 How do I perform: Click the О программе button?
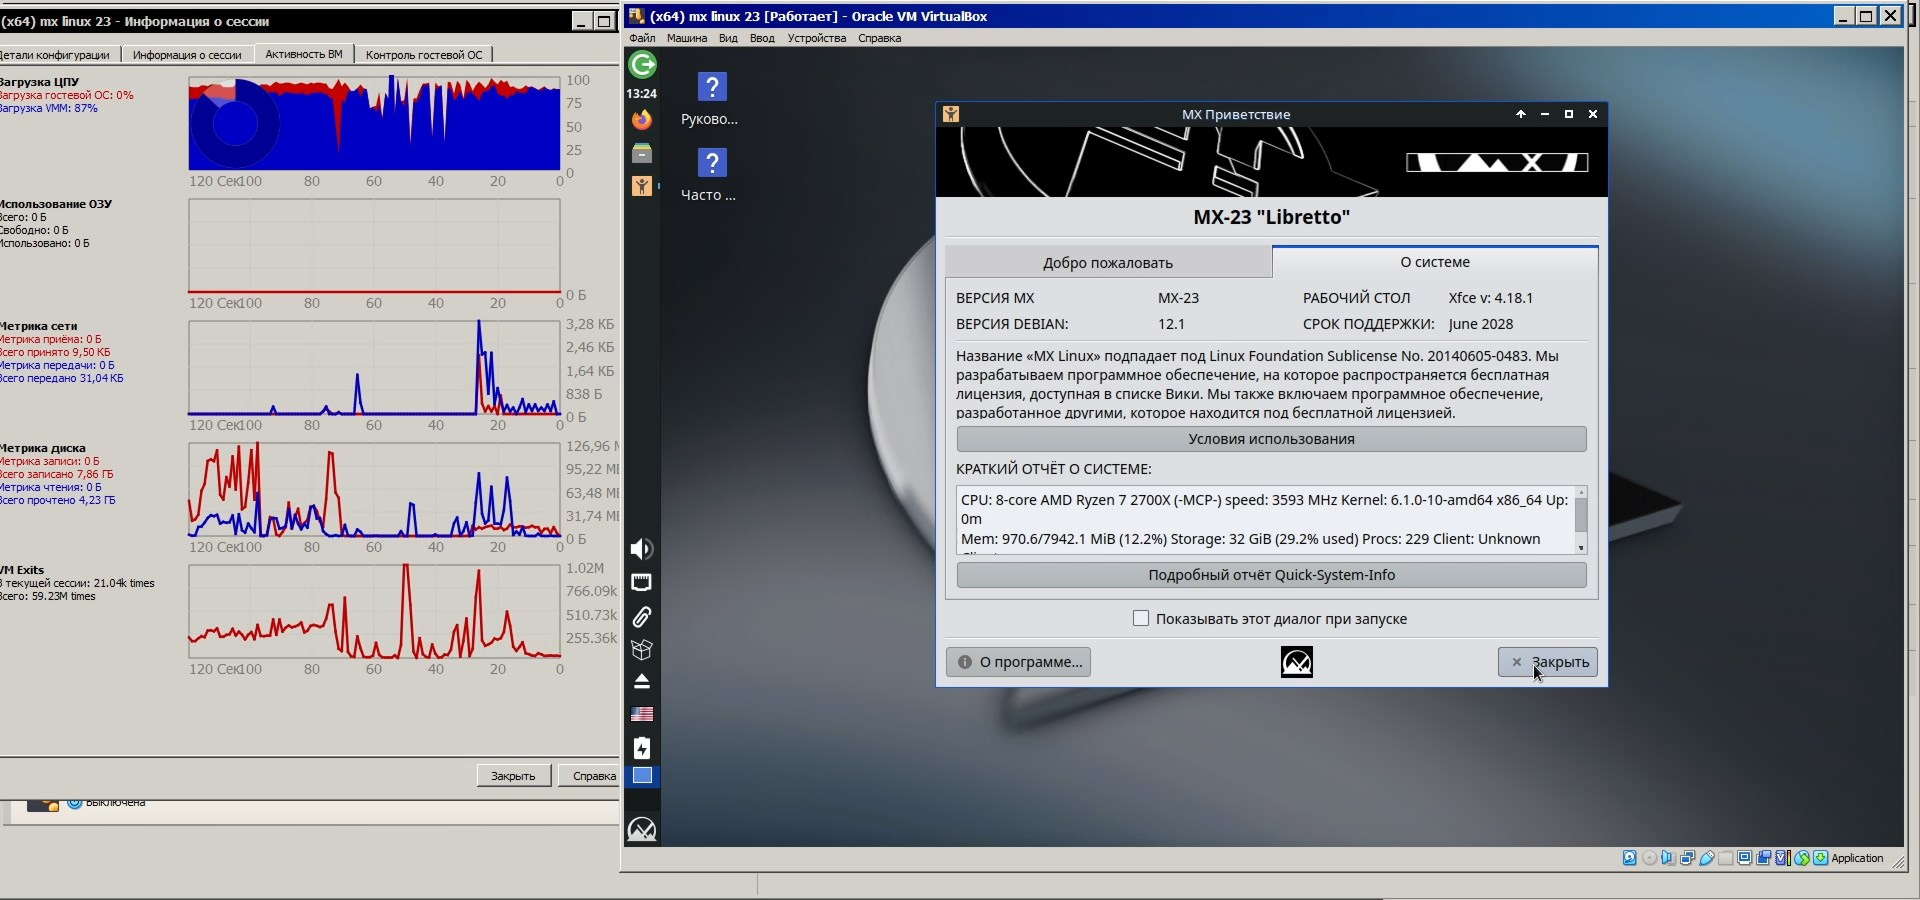(x=1019, y=662)
